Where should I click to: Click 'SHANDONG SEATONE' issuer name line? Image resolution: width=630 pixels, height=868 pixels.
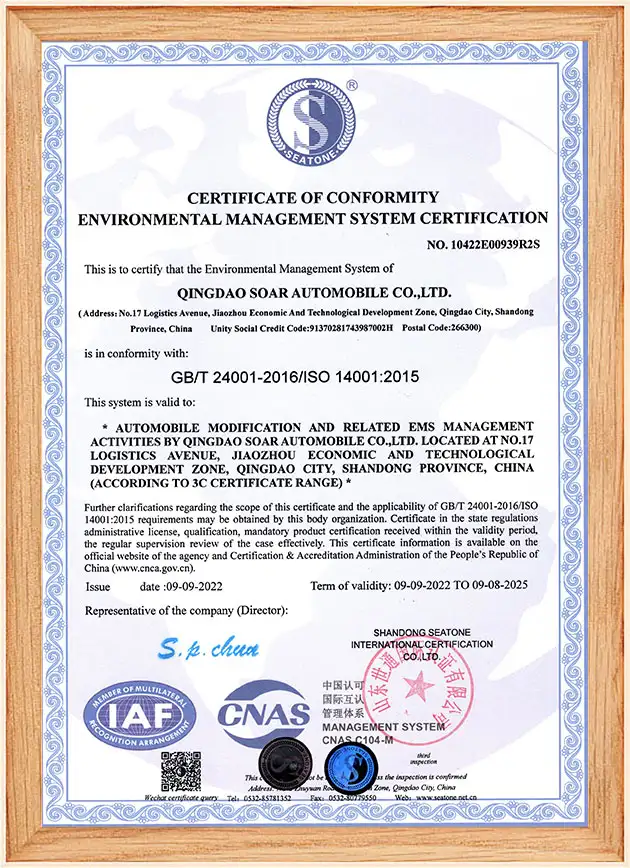(422, 632)
